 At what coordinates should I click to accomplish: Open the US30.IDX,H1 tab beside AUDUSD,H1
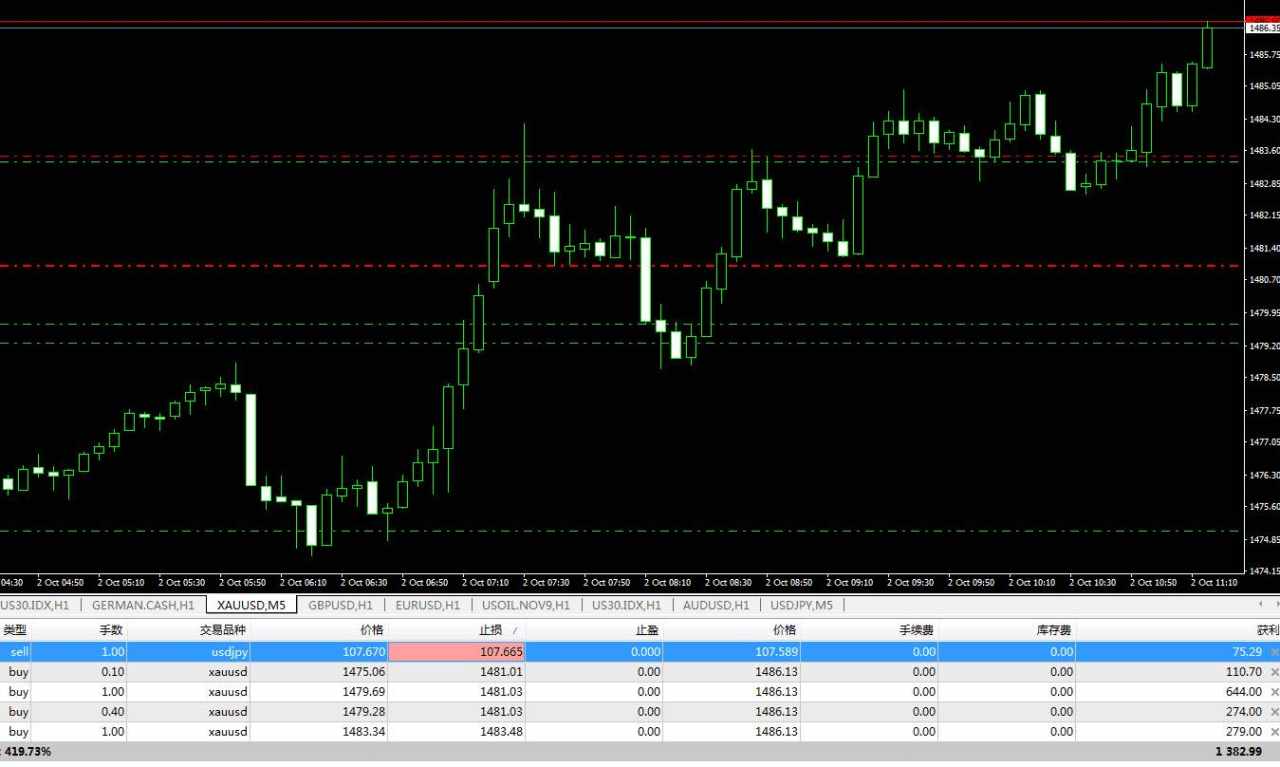coord(626,605)
